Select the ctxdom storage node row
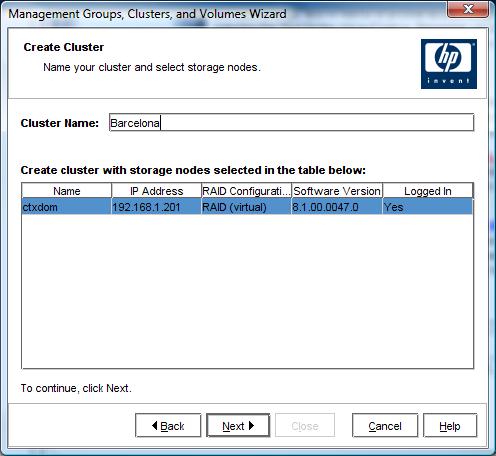This screenshot has width=496, height=456. pyautogui.click(x=247, y=207)
